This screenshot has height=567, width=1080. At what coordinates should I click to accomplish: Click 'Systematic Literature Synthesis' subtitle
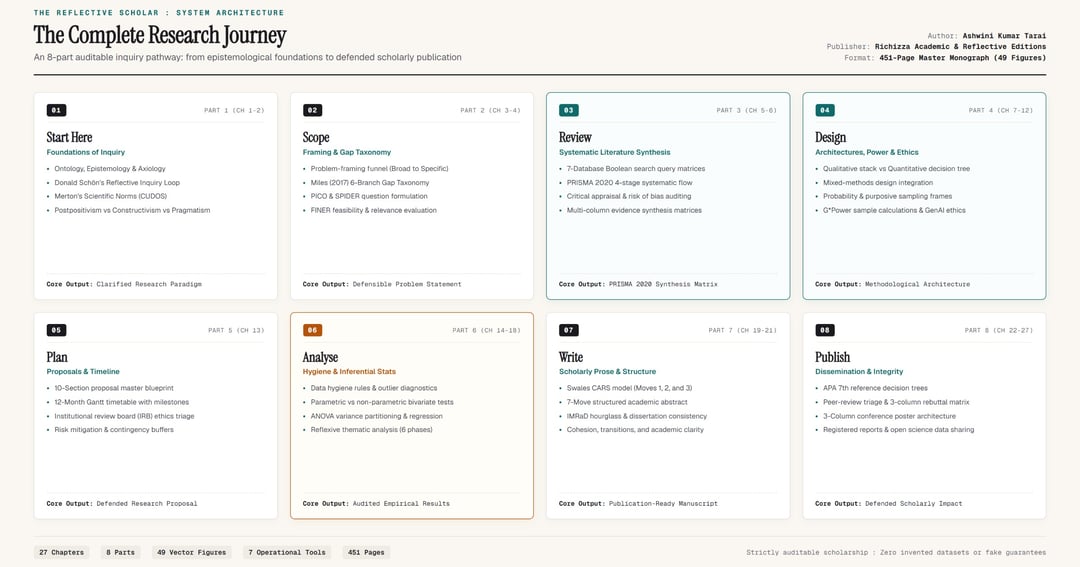click(614, 152)
